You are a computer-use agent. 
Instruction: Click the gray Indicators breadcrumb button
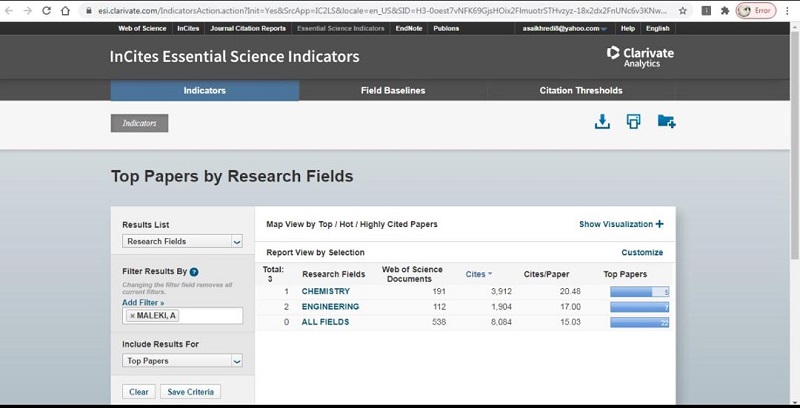click(139, 123)
